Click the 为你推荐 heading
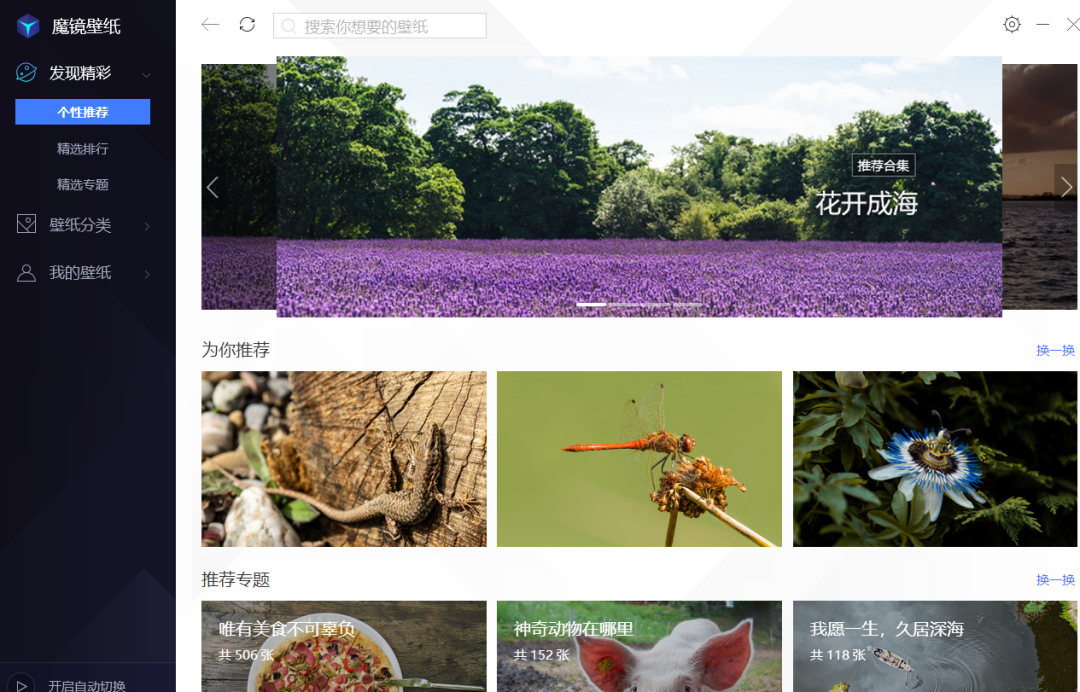 [235, 350]
